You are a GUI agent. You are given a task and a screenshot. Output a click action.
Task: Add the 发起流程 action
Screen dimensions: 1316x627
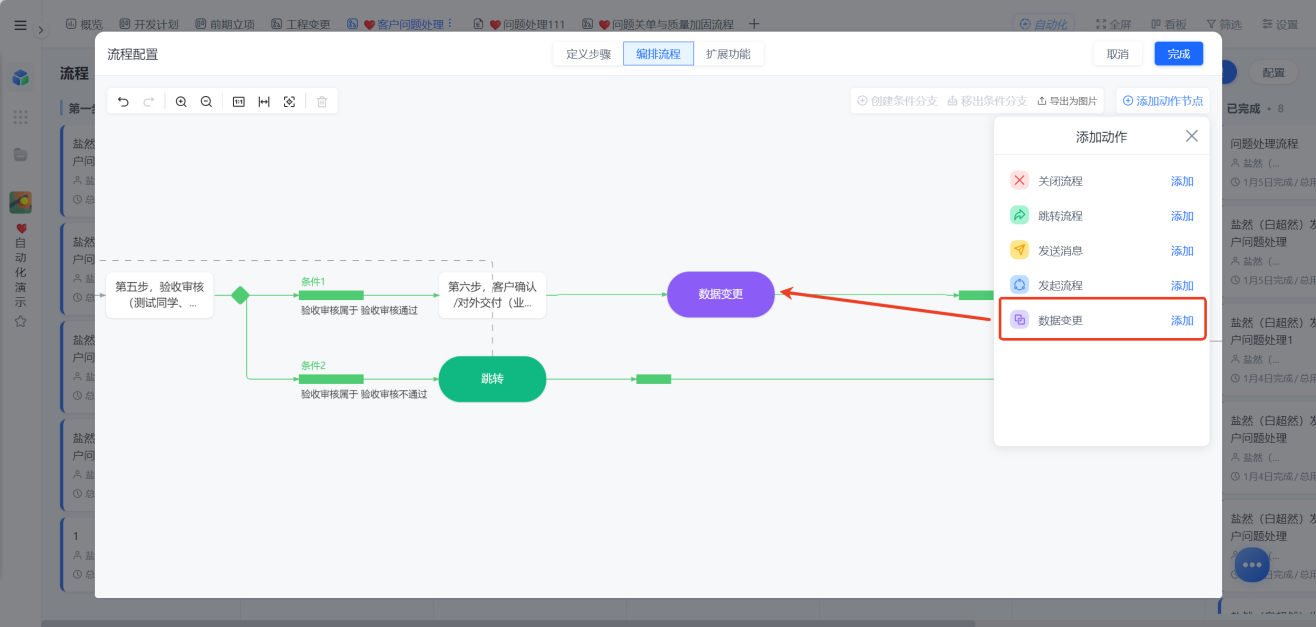pyautogui.click(x=1182, y=286)
